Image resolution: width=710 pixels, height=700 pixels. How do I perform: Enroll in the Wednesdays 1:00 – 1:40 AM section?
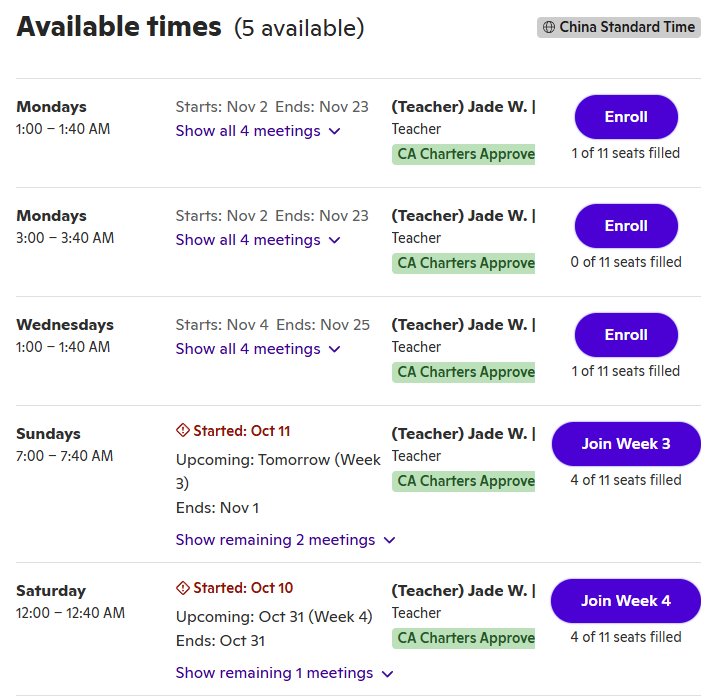point(626,335)
